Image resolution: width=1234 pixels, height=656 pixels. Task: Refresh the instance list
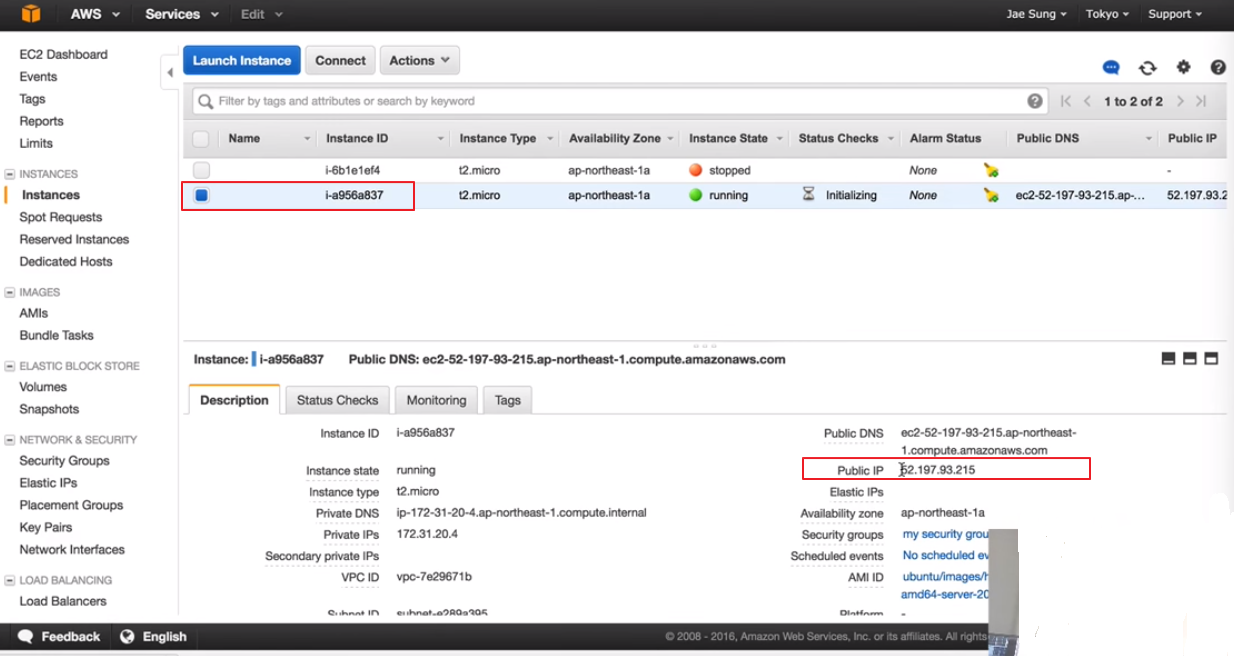point(1147,68)
